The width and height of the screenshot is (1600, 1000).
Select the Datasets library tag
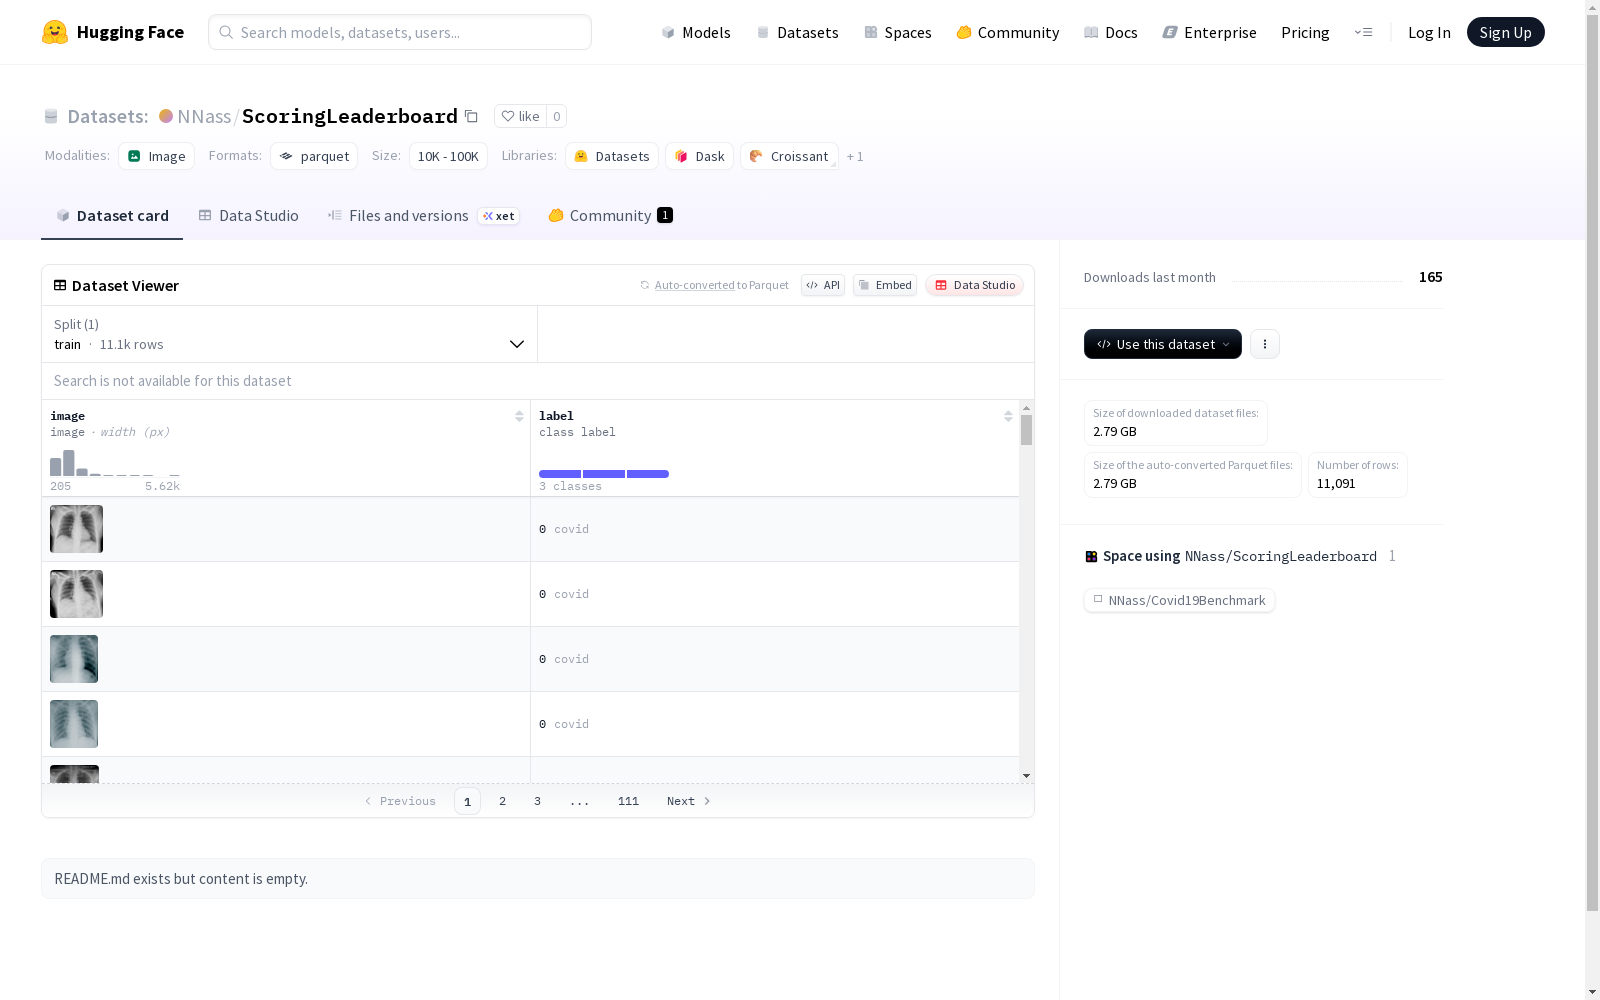(612, 156)
